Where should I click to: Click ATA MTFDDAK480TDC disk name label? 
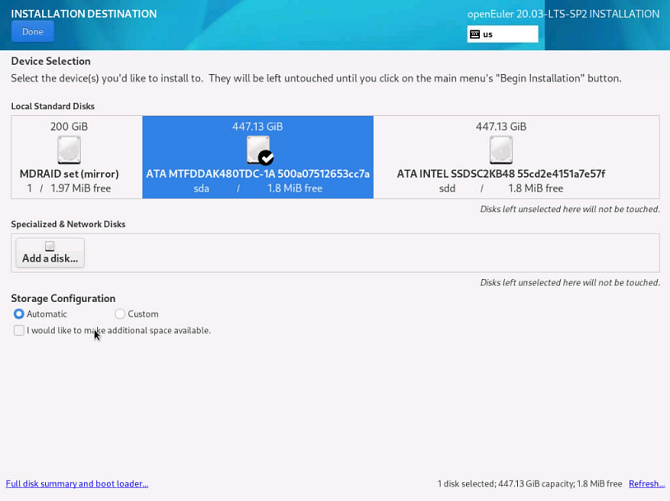pyautogui.click(x=258, y=174)
